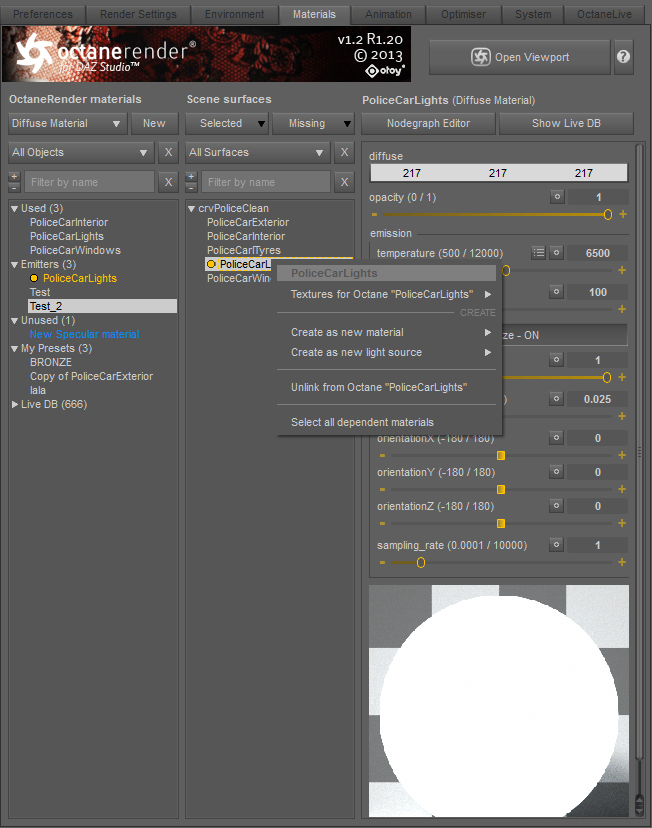The height and width of the screenshot is (828, 652).
Task: Increase orientationX with plus icon
Action: click(x=622, y=455)
